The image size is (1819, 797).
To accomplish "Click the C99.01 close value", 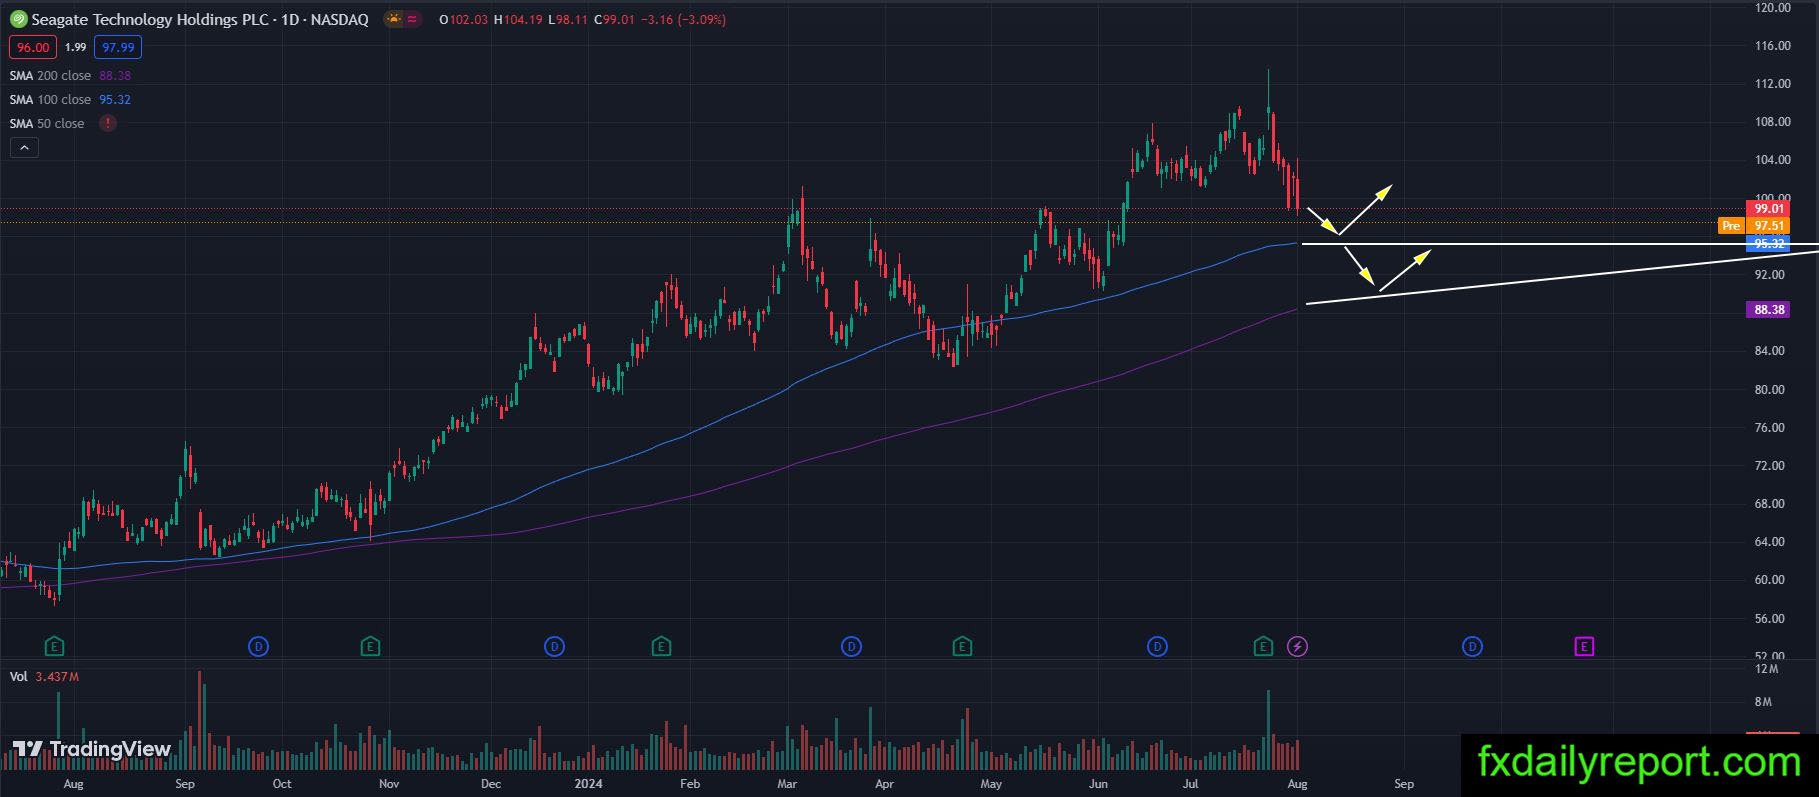I will [614, 19].
